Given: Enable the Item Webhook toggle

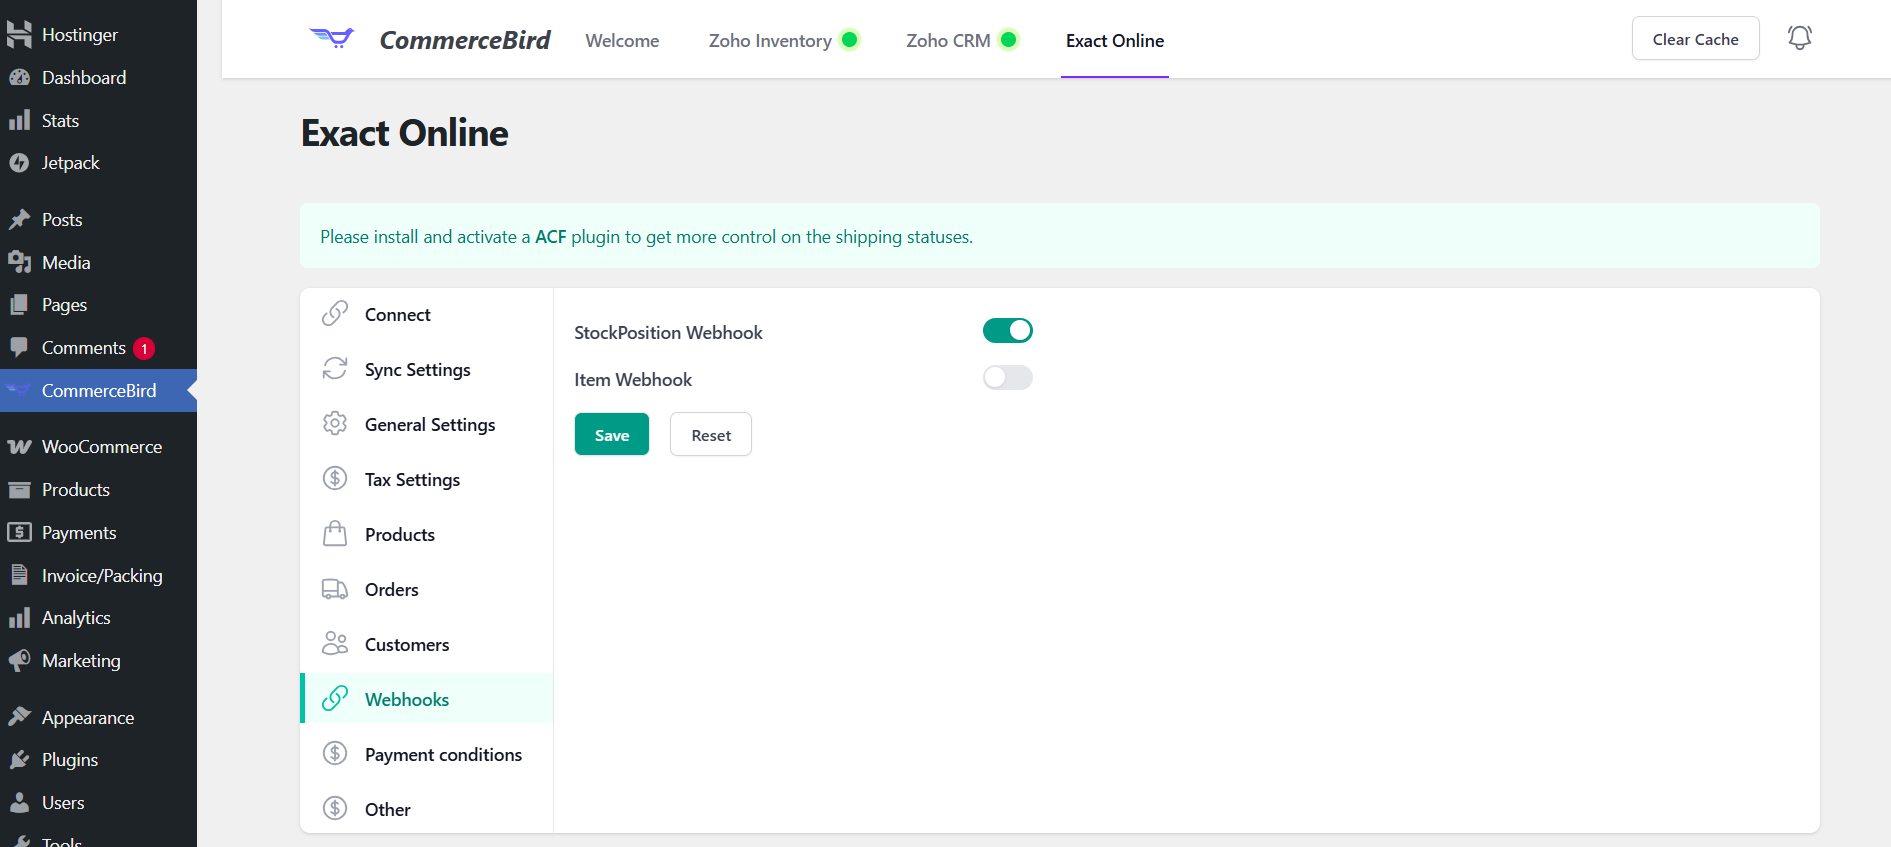Looking at the screenshot, I should pos(1007,378).
